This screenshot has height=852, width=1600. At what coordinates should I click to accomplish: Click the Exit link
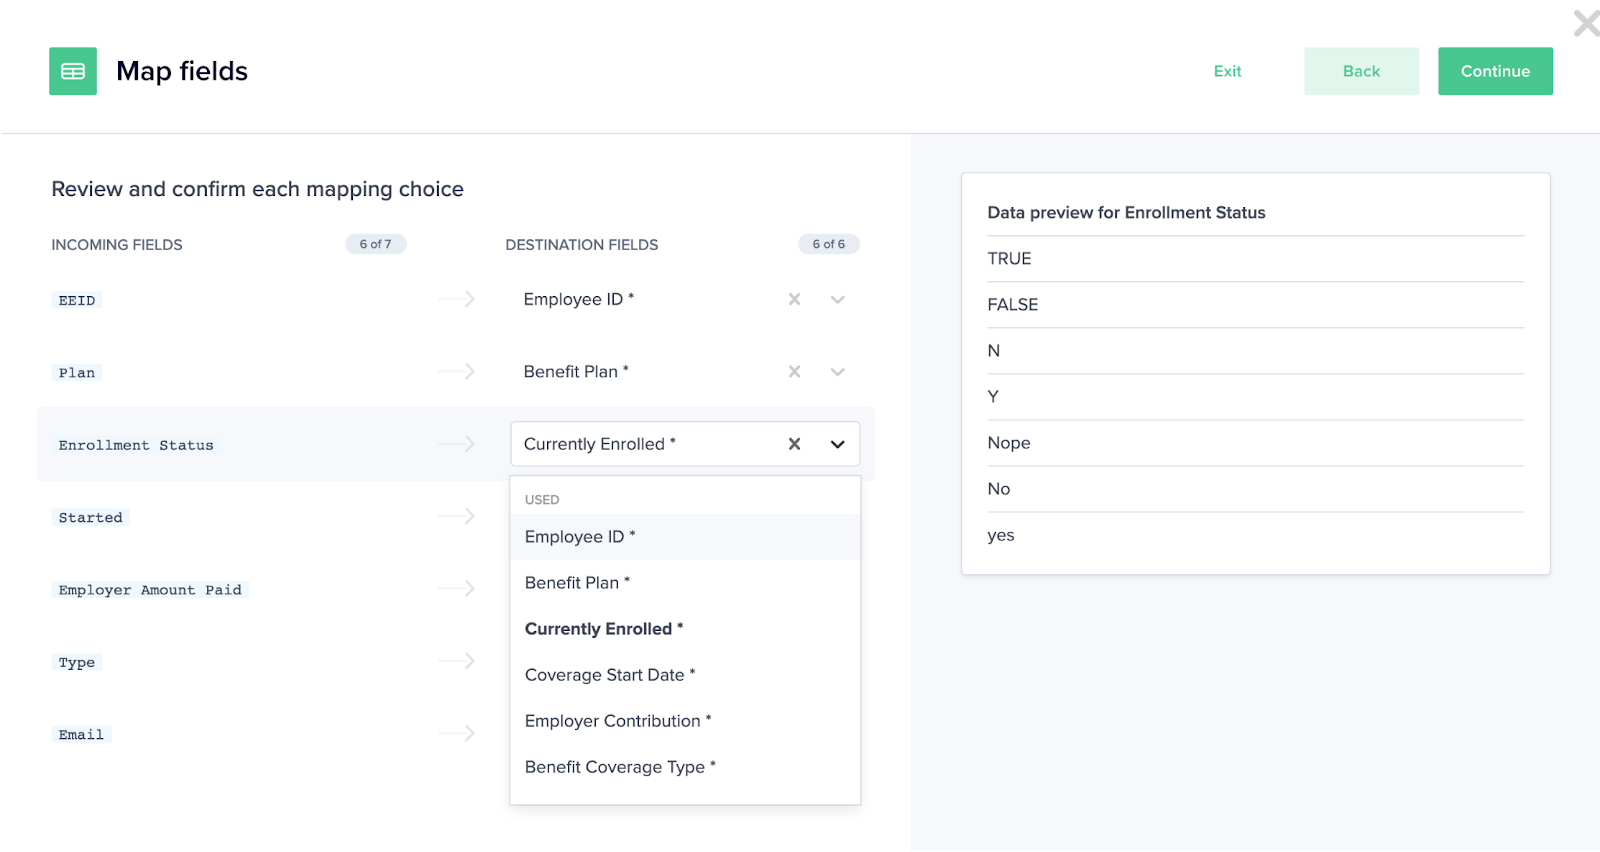point(1227,71)
